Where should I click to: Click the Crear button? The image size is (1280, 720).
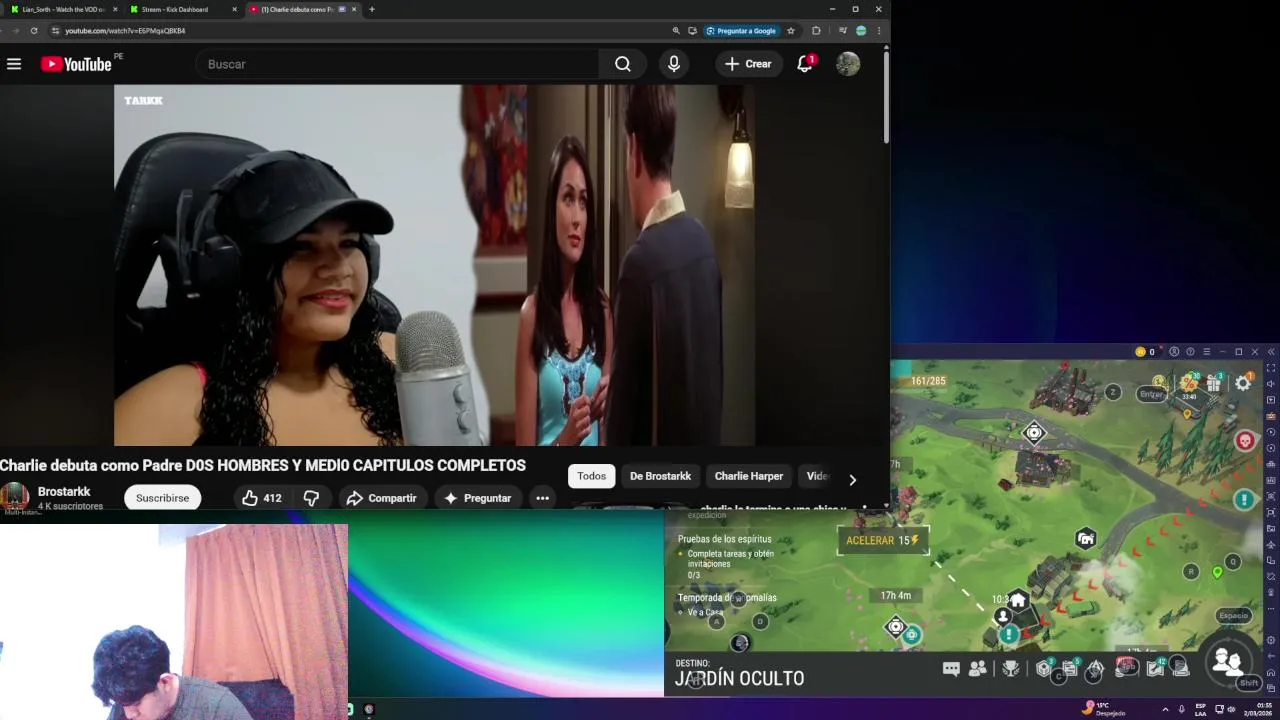point(748,64)
